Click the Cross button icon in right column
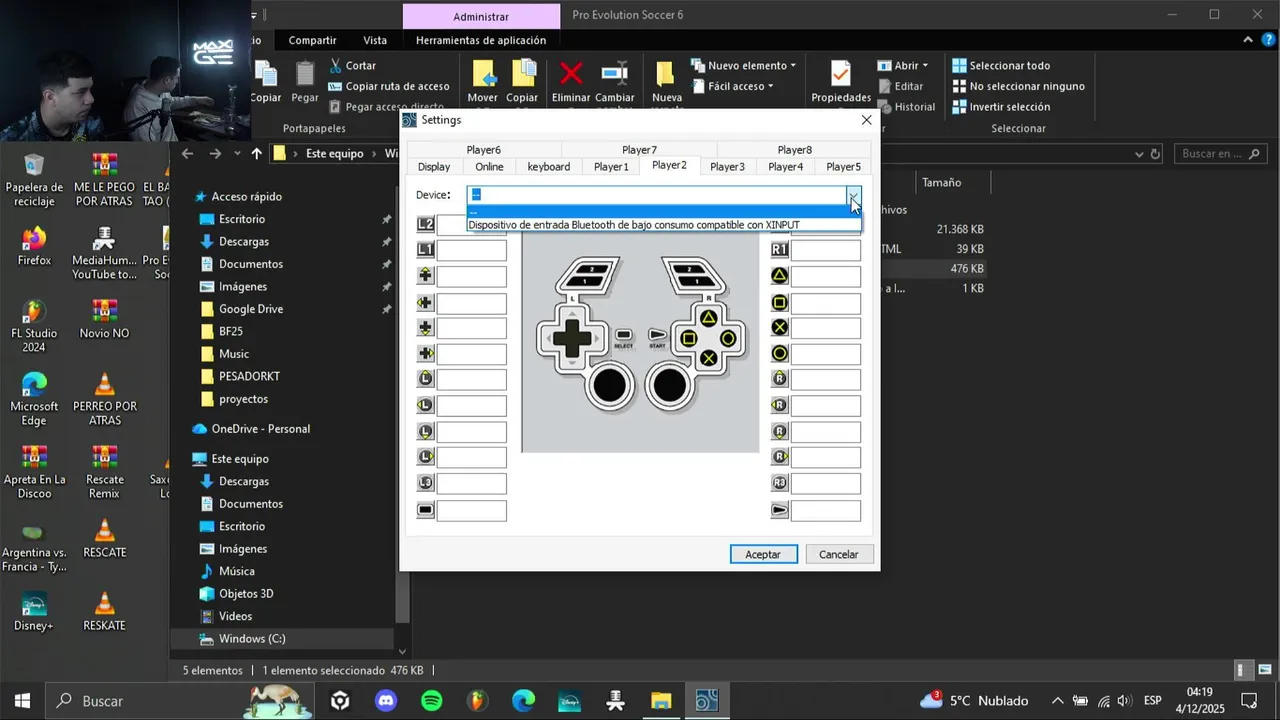1280x720 pixels. [x=780, y=328]
